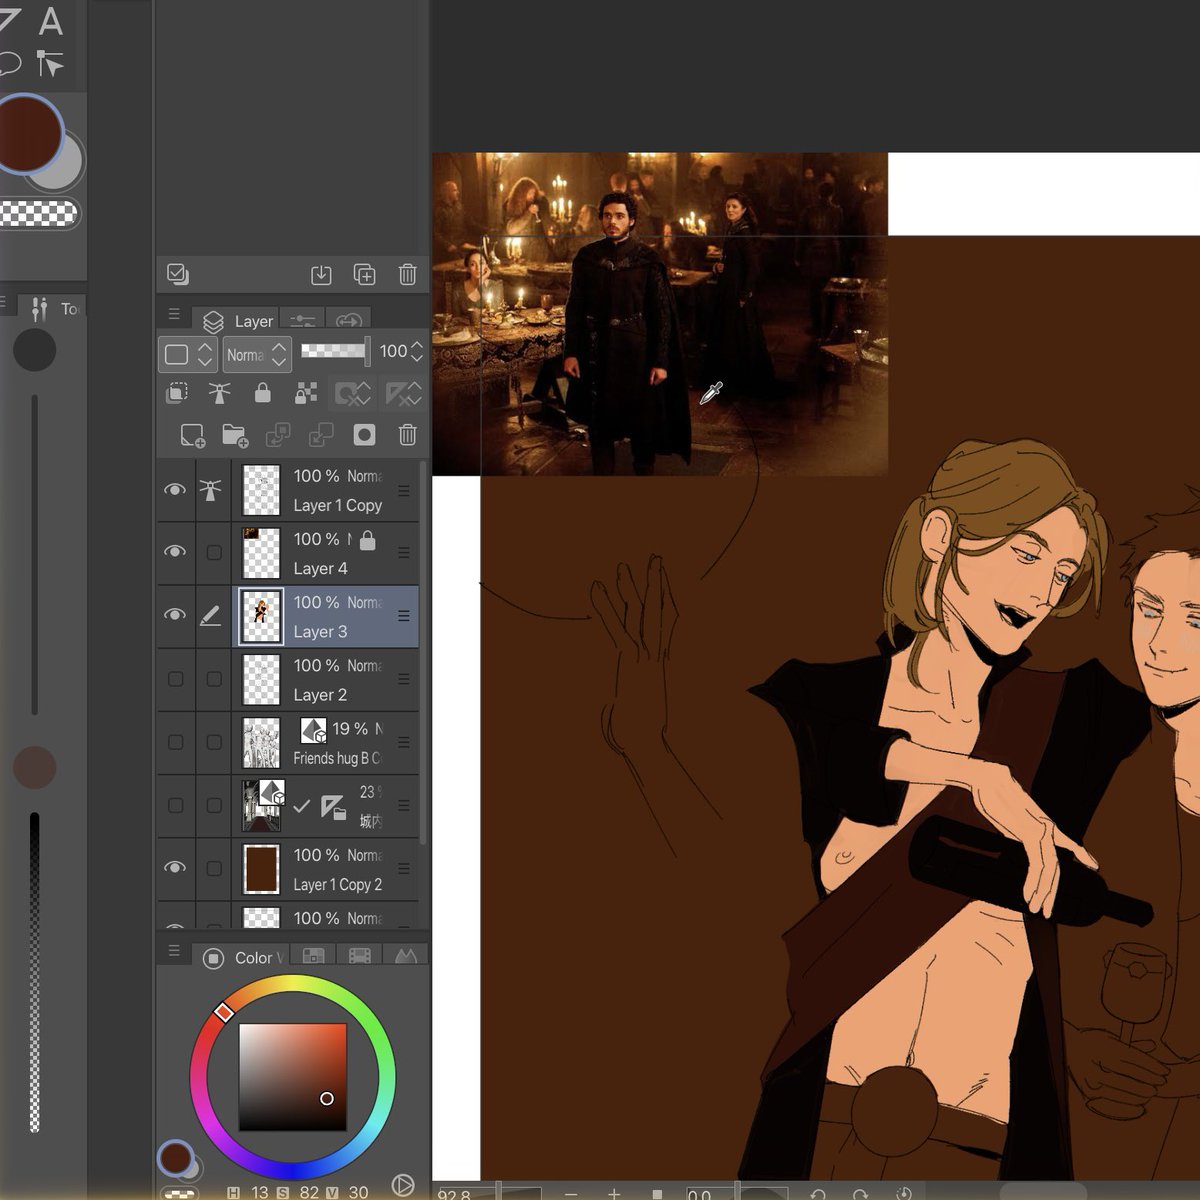Open the Color palette hamburger menu
The width and height of the screenshot is (1200, 1200).
pyautogui.click(x=174, y=951)
